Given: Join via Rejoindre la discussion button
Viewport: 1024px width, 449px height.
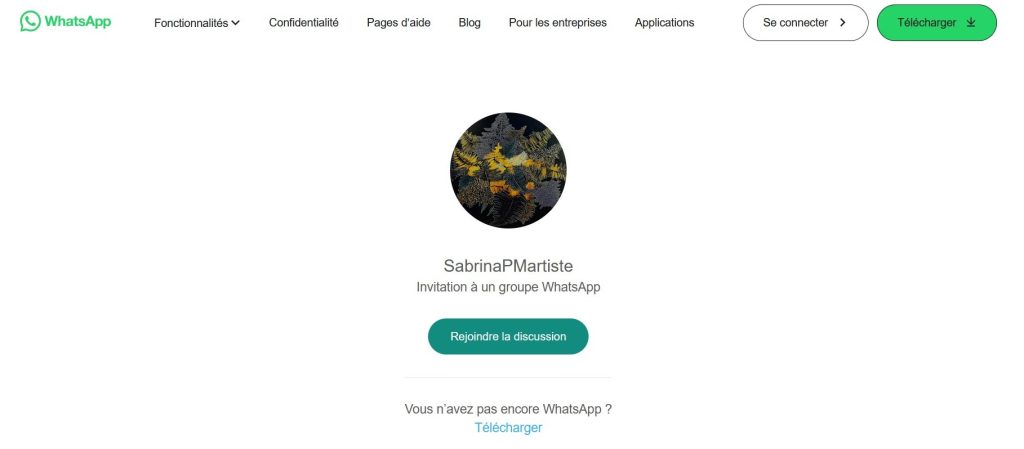Looking at the screenshot, I should [x=508, y=337].
